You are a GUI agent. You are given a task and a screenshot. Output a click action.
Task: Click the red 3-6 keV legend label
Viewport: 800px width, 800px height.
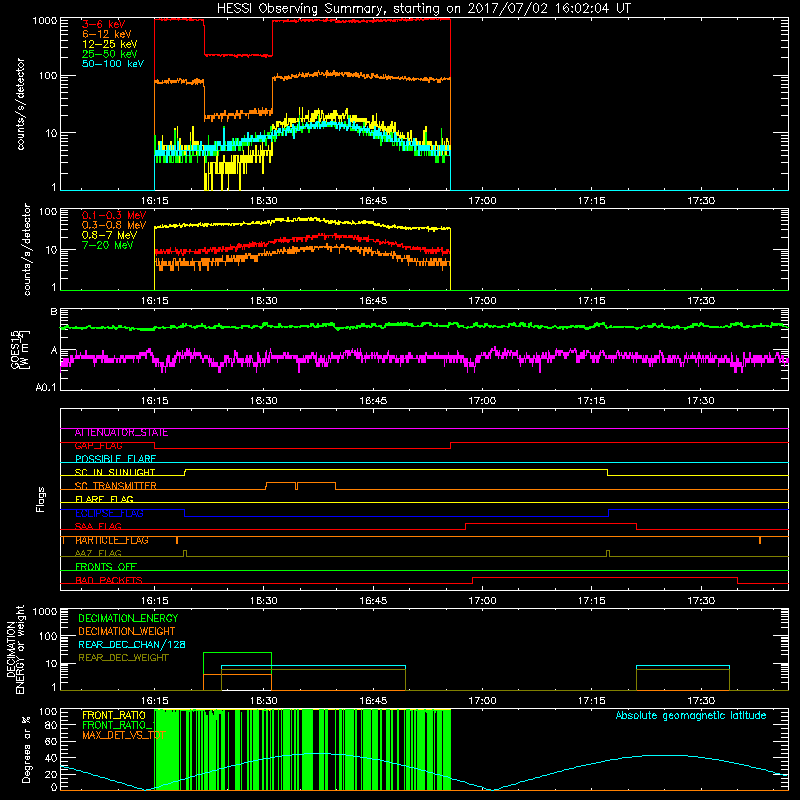[103, 24]
